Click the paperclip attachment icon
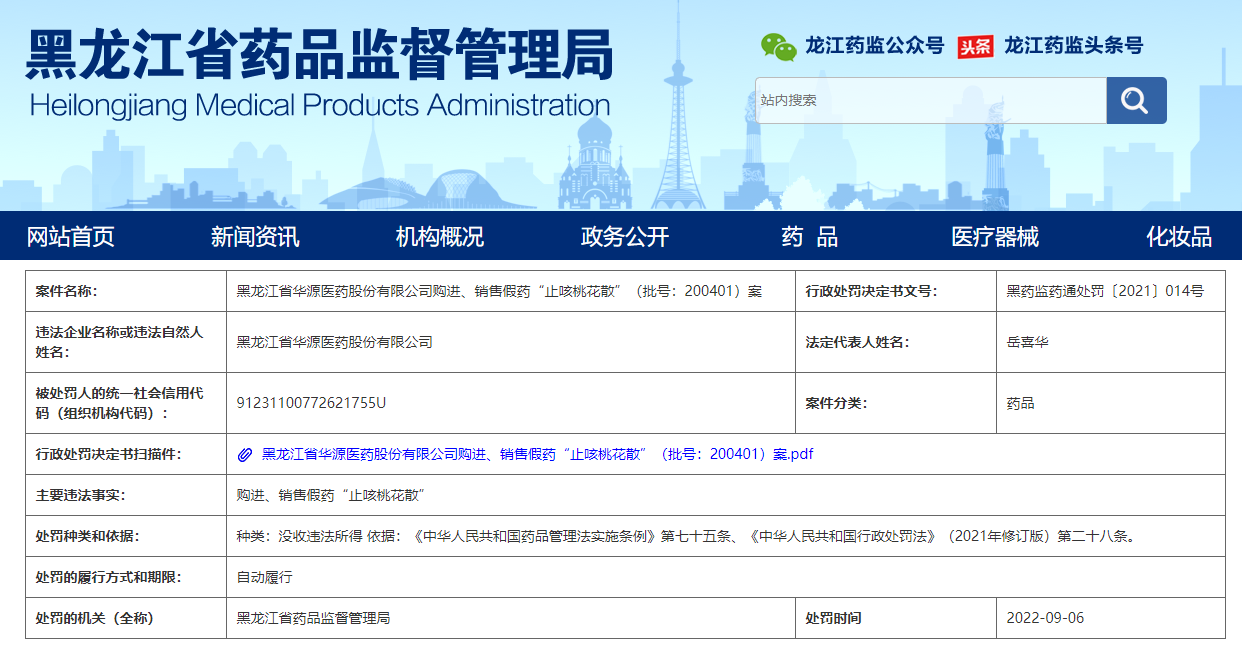 coord(244,455)
